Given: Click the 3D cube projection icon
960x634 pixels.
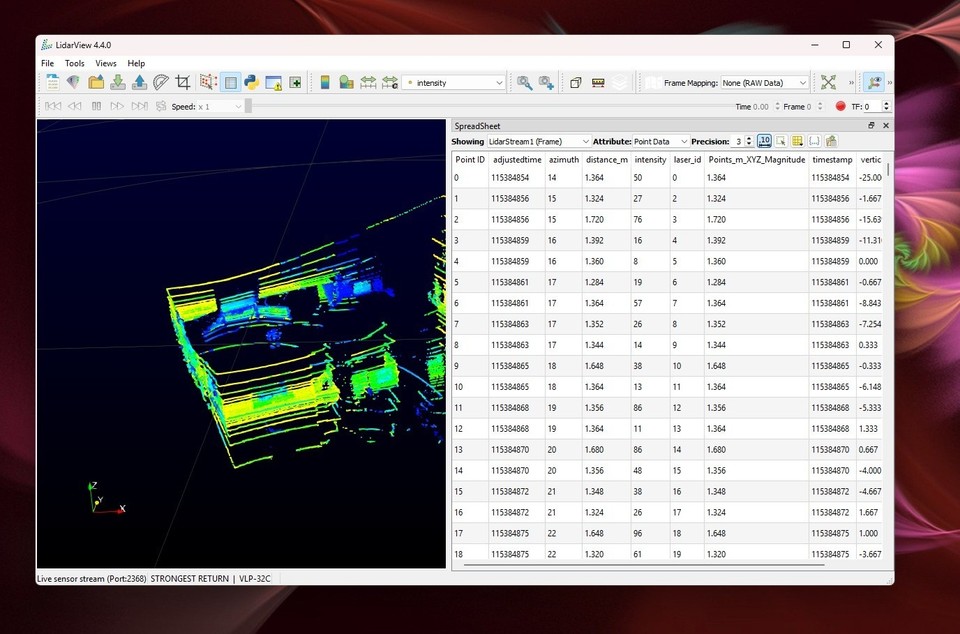Looking at the screenshot, I should click(x=576, y=83).
